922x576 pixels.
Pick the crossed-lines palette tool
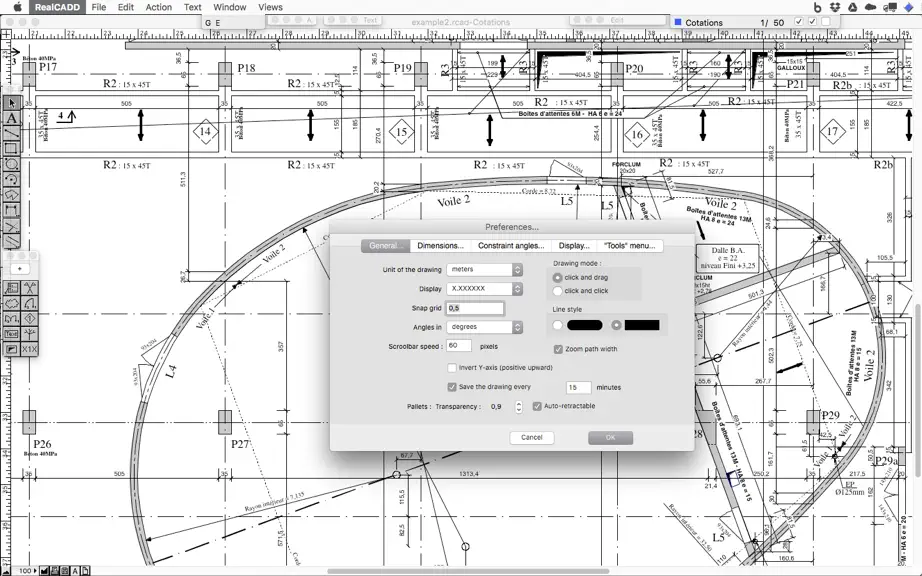(29, 288)
